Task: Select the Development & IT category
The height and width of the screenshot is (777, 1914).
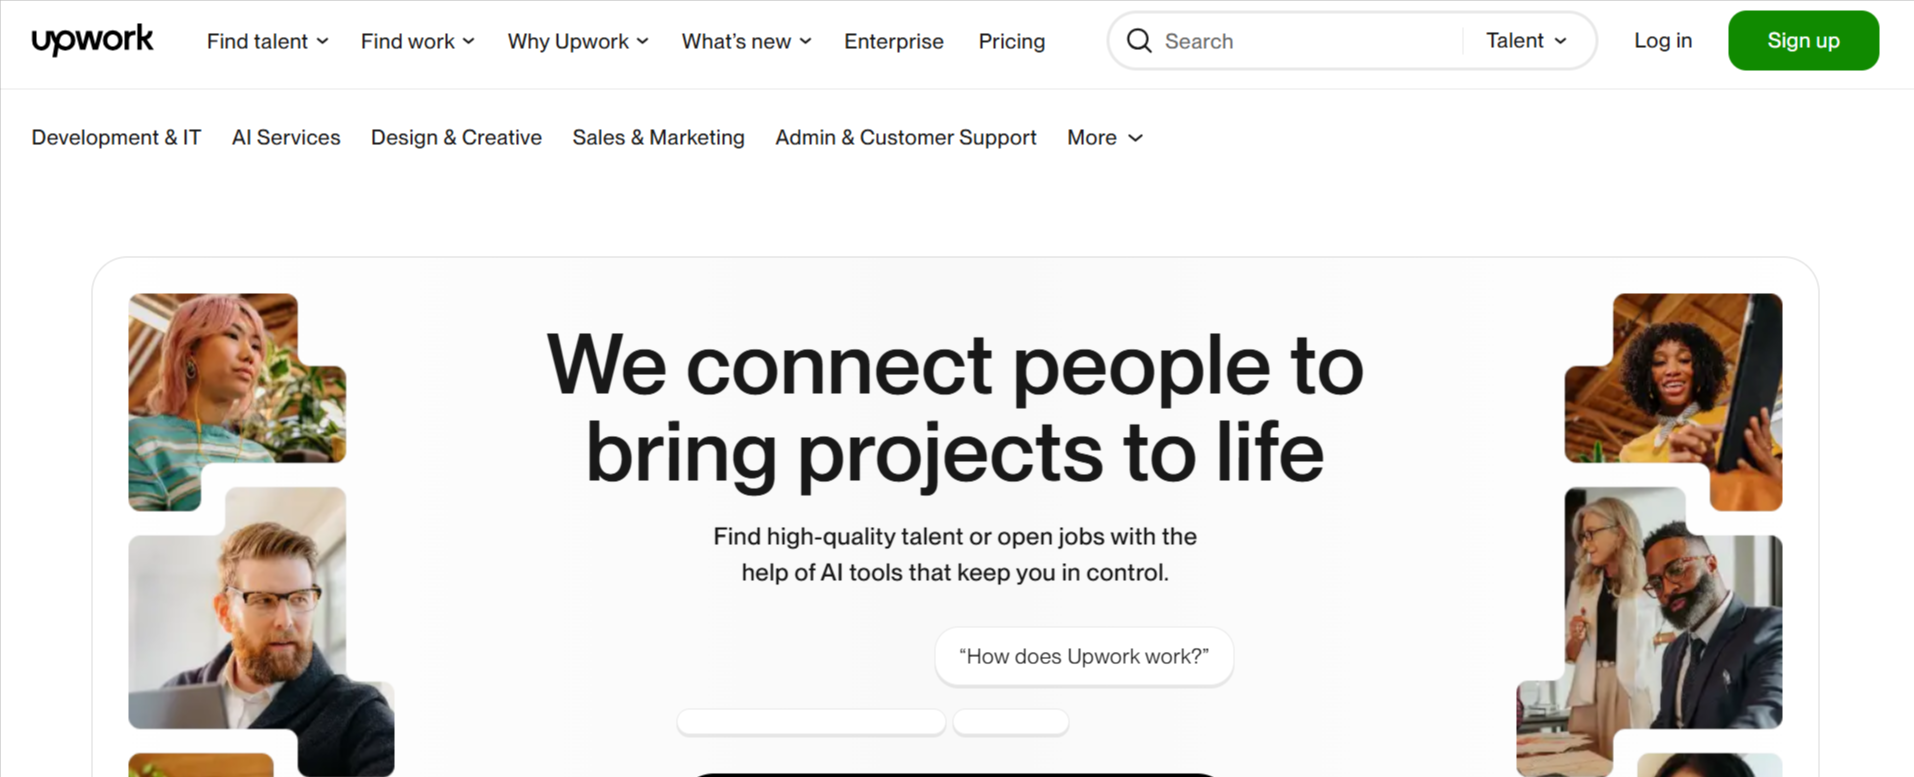Action: coord(116,137)
